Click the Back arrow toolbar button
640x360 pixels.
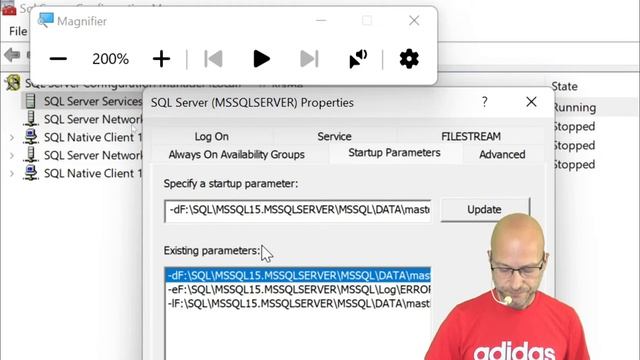tap(12, 54)
